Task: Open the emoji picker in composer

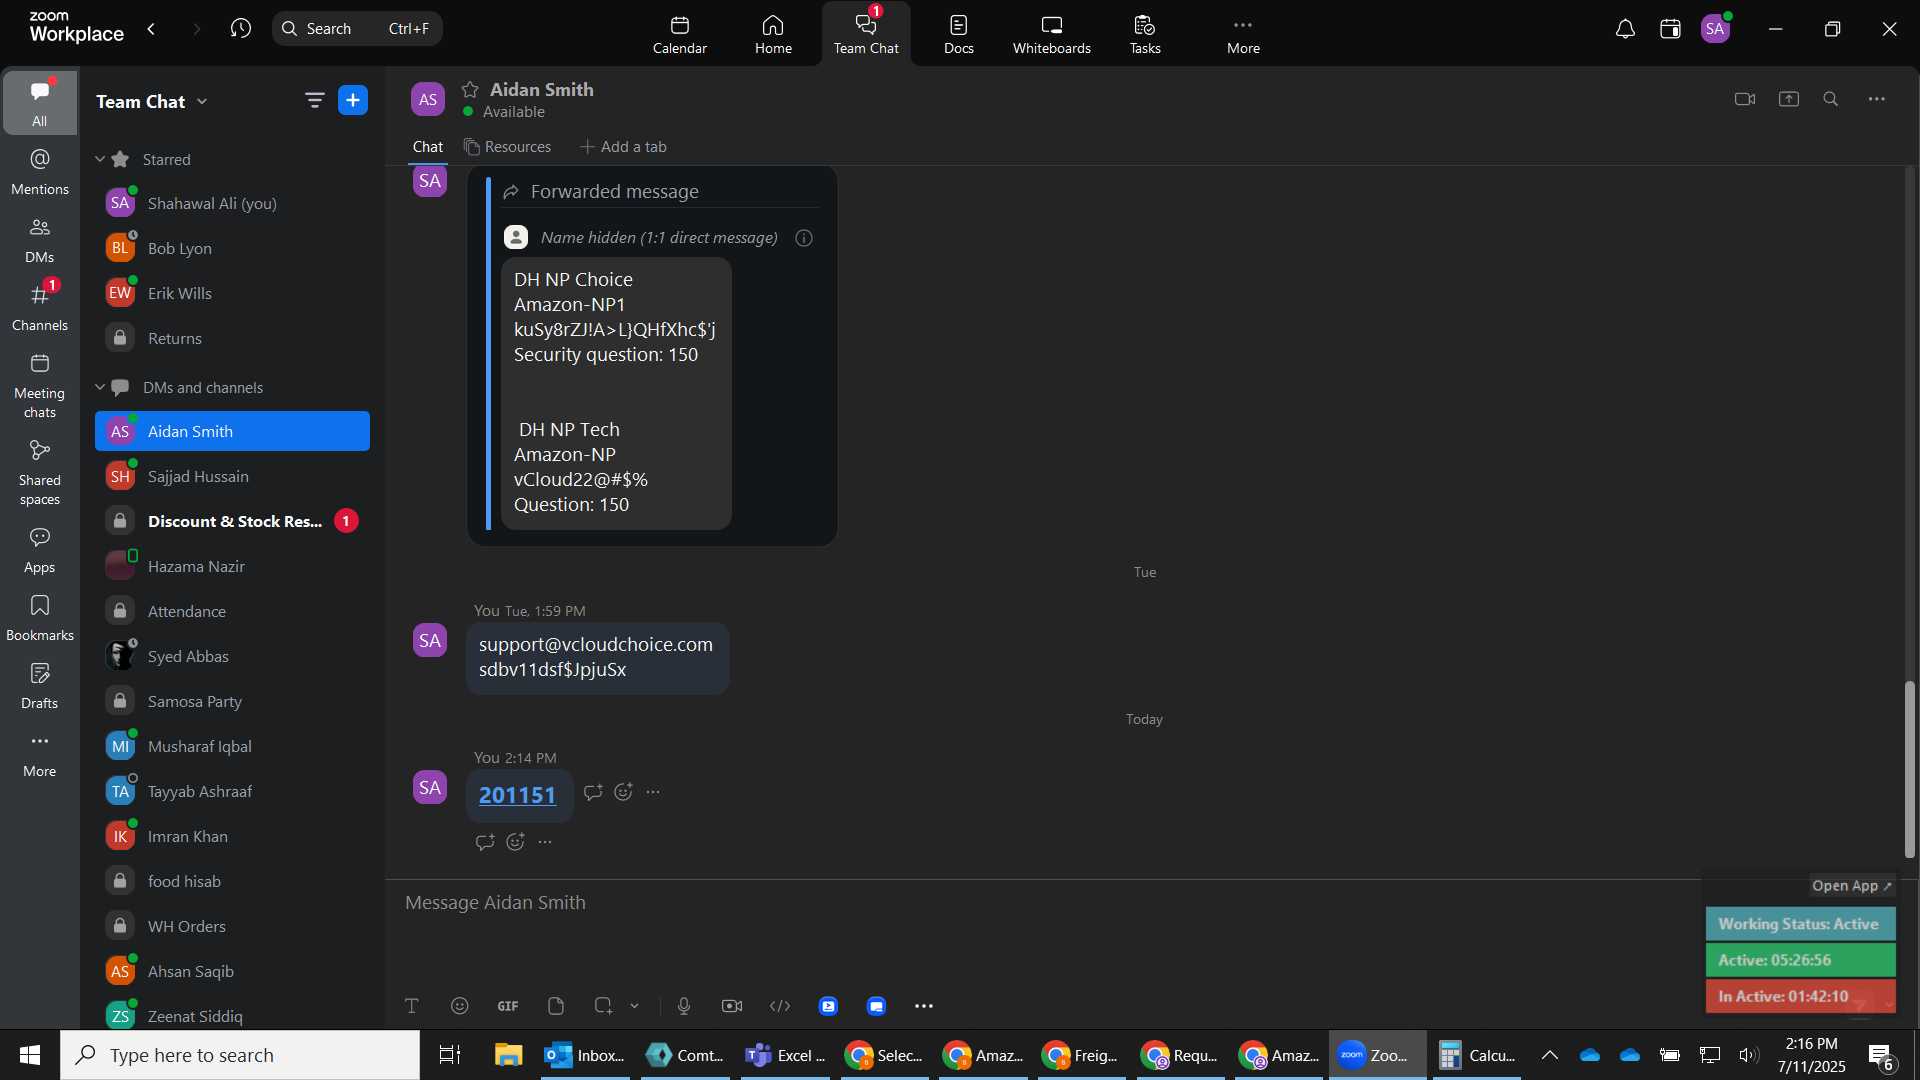Action: [x=459, y=1006]
